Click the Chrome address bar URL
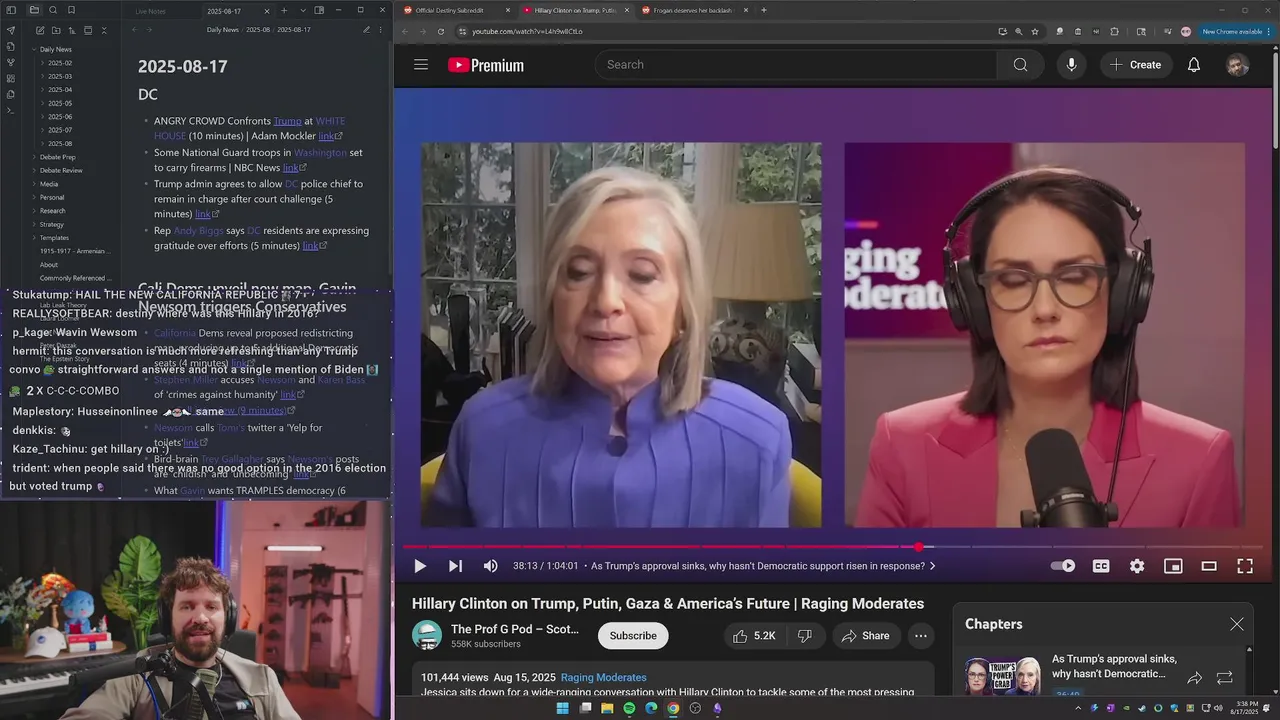Screen dimensions: 1280x720 pyautogui.click(x=527, y=31)
